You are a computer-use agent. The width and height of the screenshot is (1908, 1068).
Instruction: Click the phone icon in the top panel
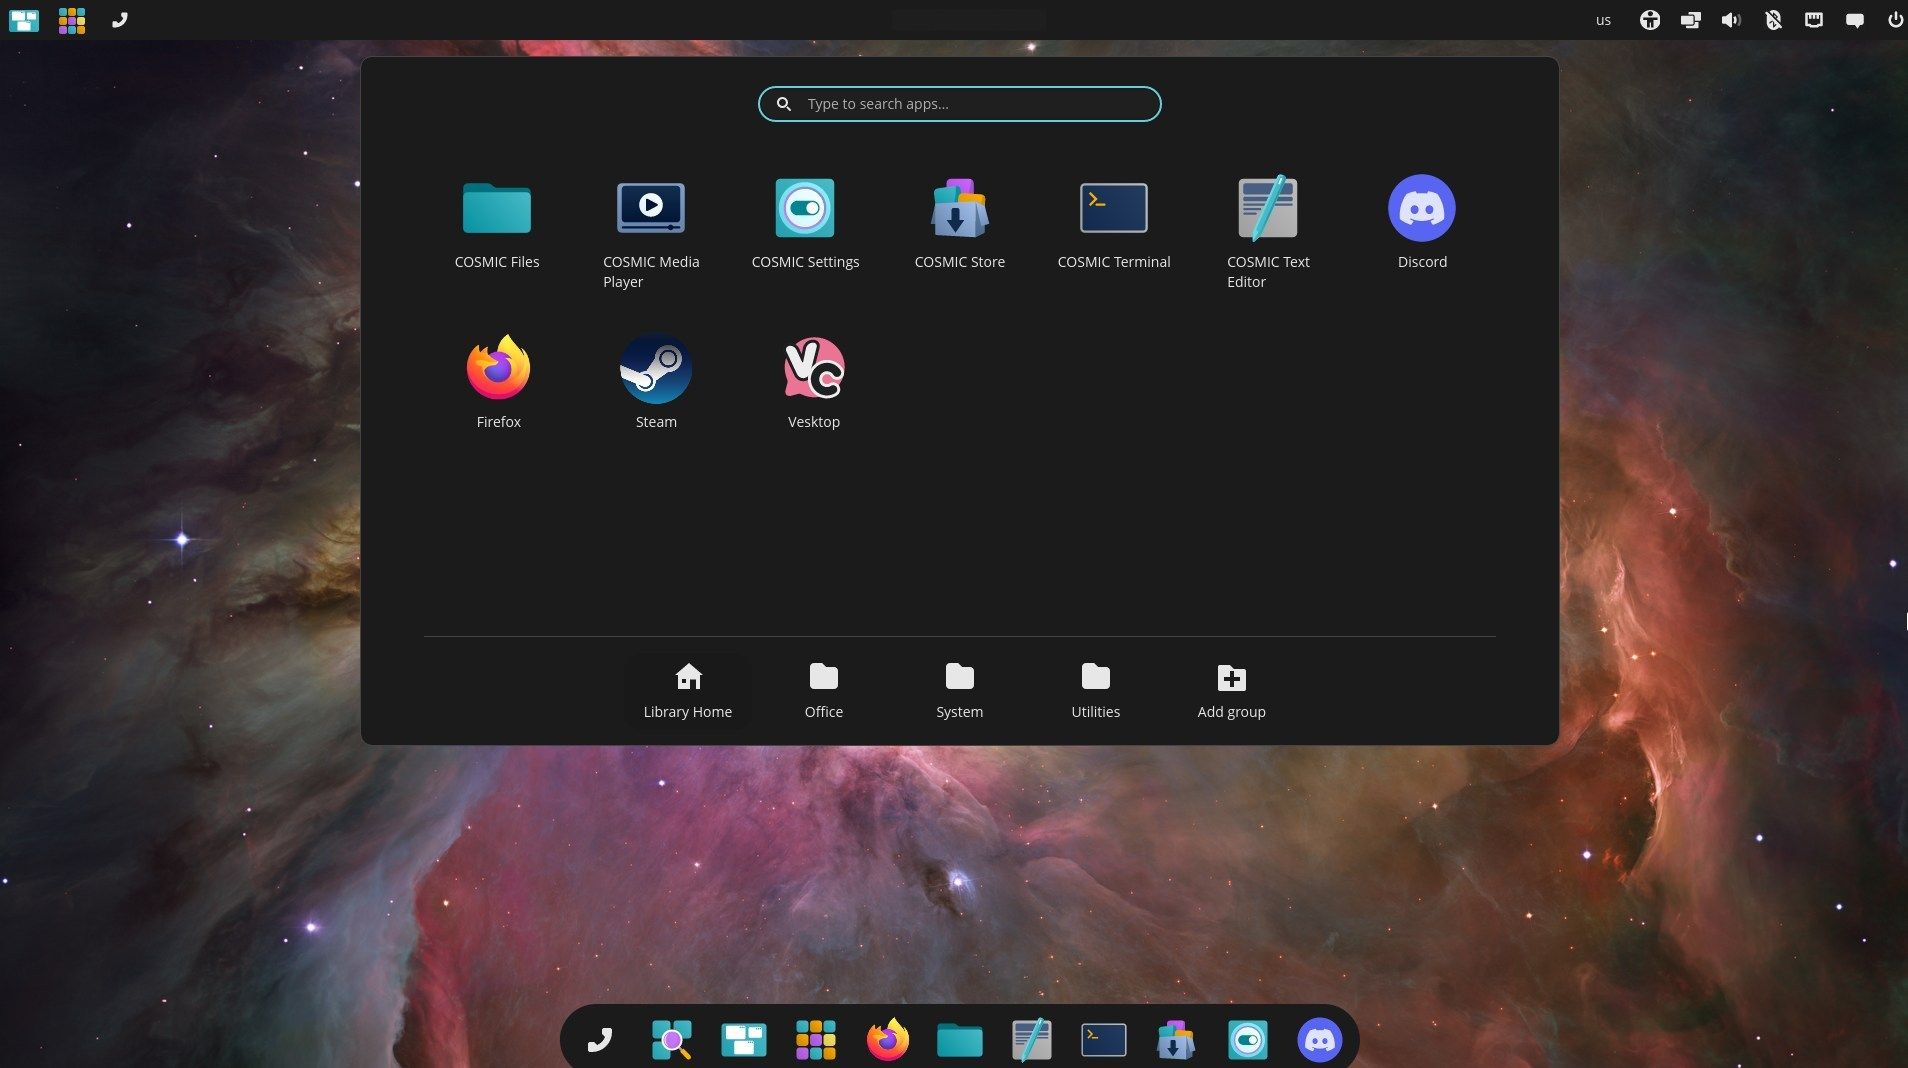[x=120, y=20]
